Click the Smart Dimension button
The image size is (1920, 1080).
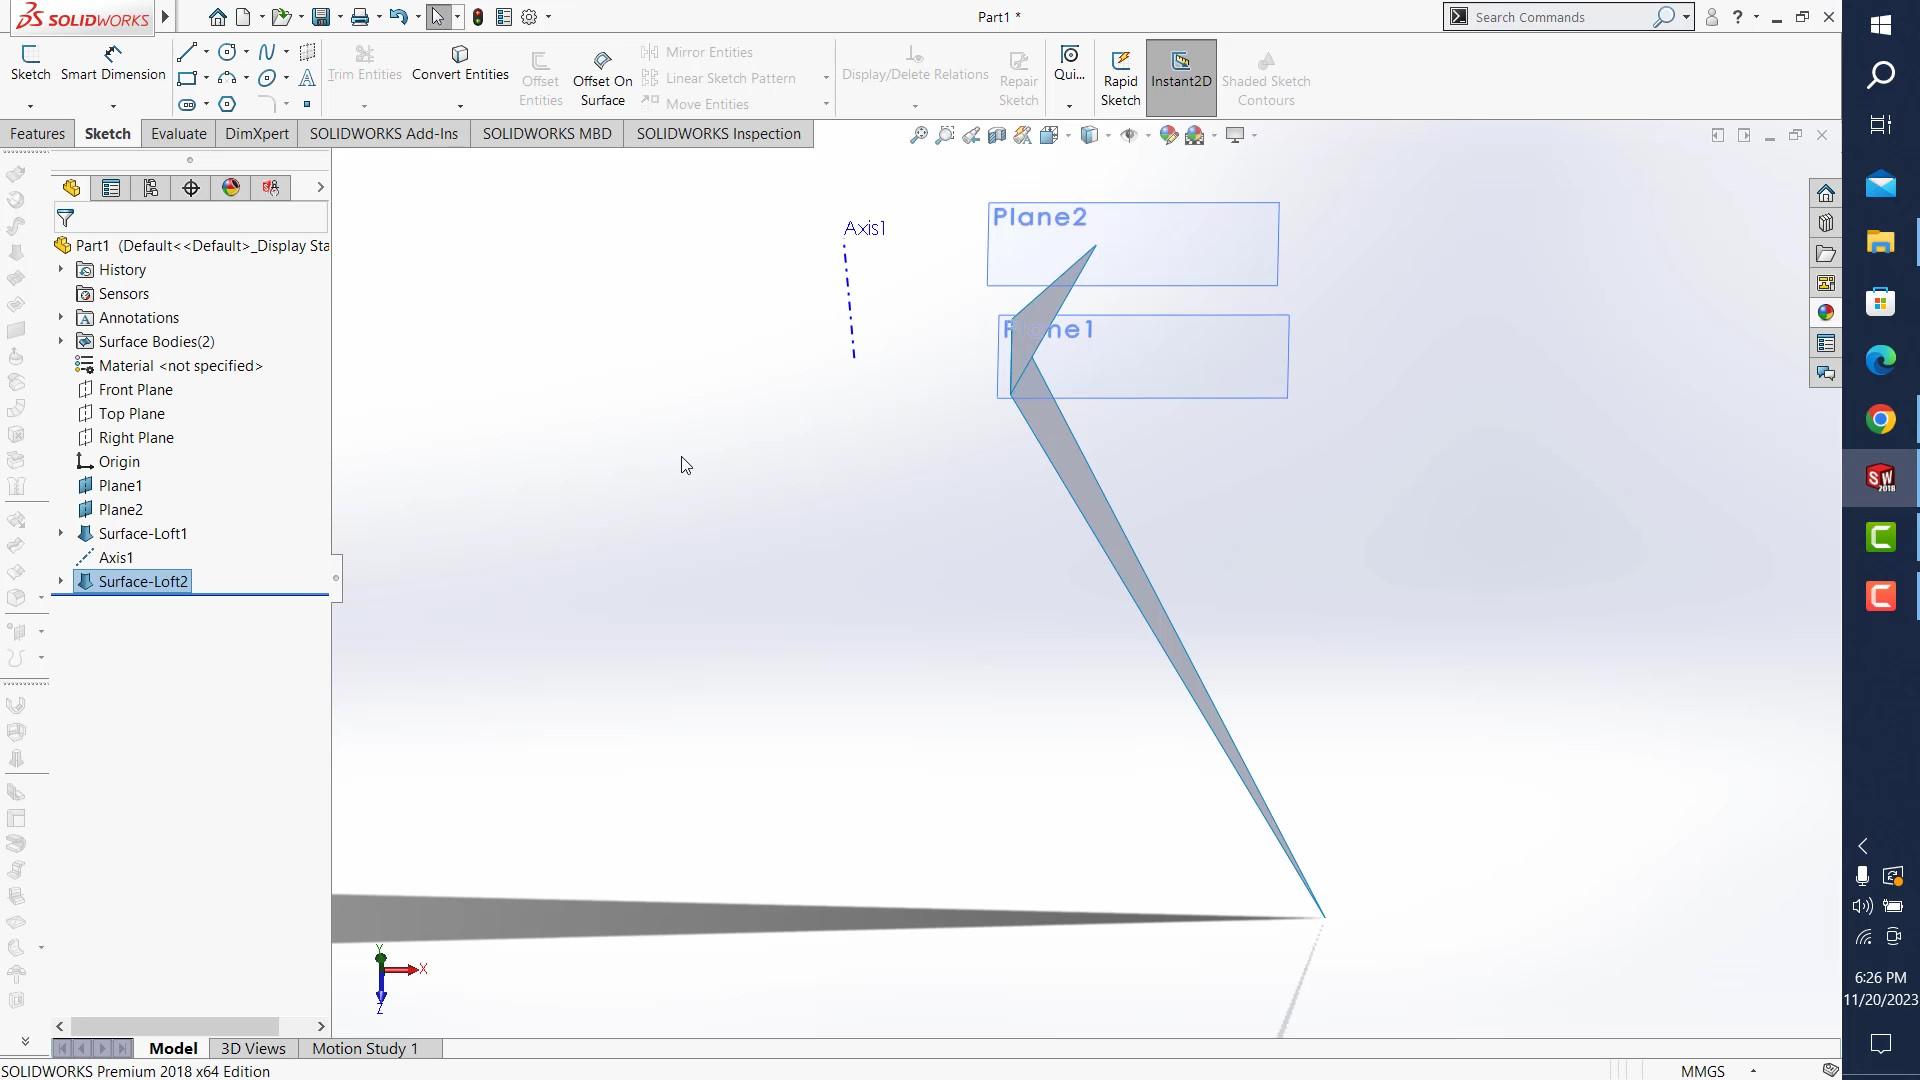tap(113, 62)
